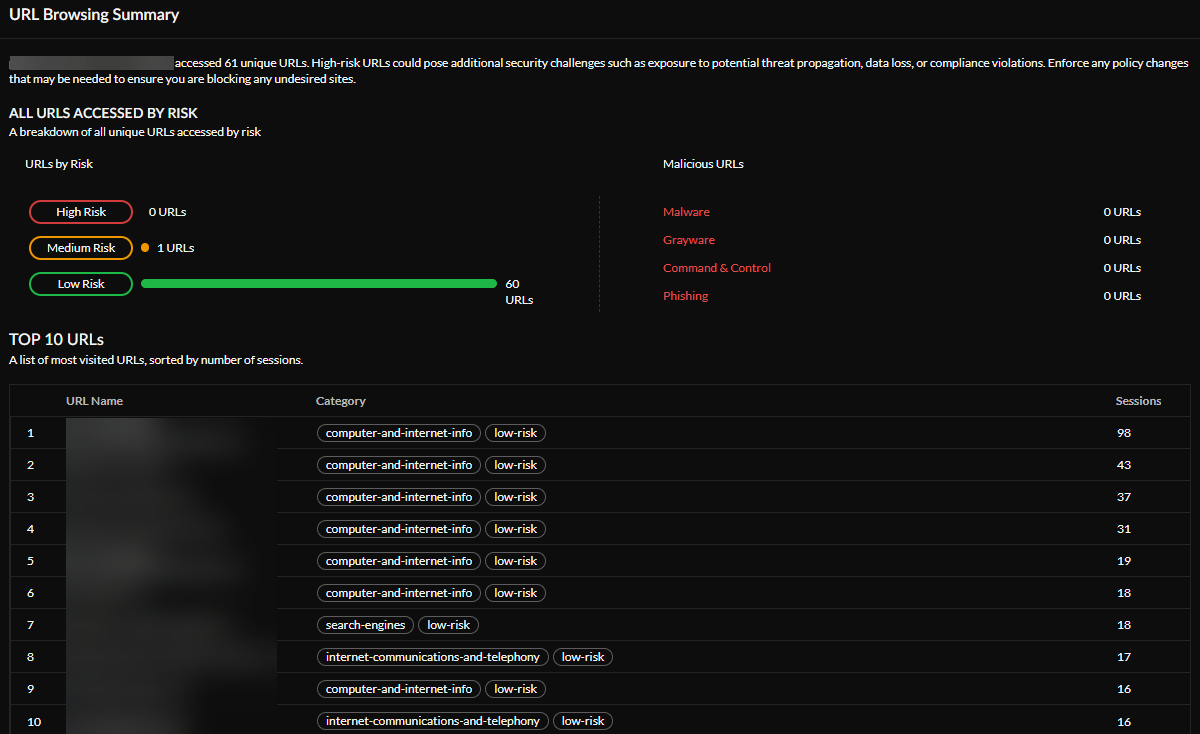Select the blurred URL name in row 7
Image resolution: width=1200 pixels, height=734 pixels.
pos(170,625)
